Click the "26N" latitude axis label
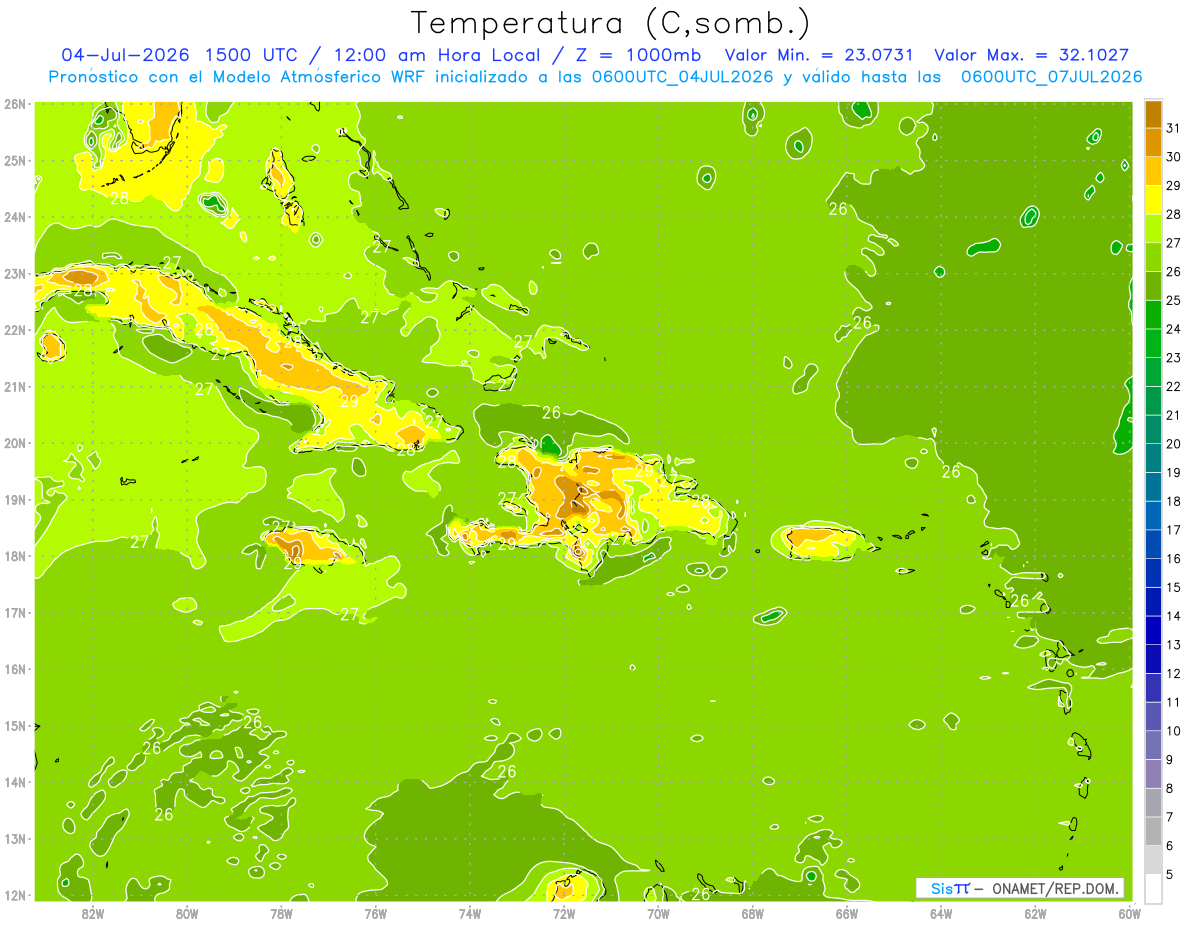 [x=15, y=104]
